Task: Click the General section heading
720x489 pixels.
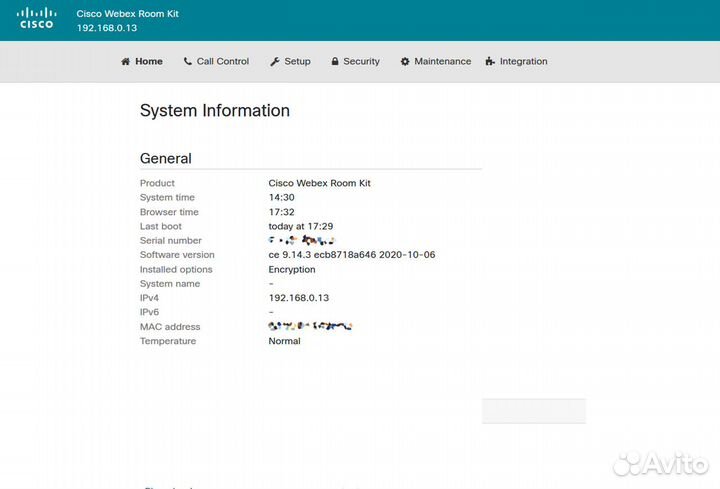Action: tap(166, 158)
